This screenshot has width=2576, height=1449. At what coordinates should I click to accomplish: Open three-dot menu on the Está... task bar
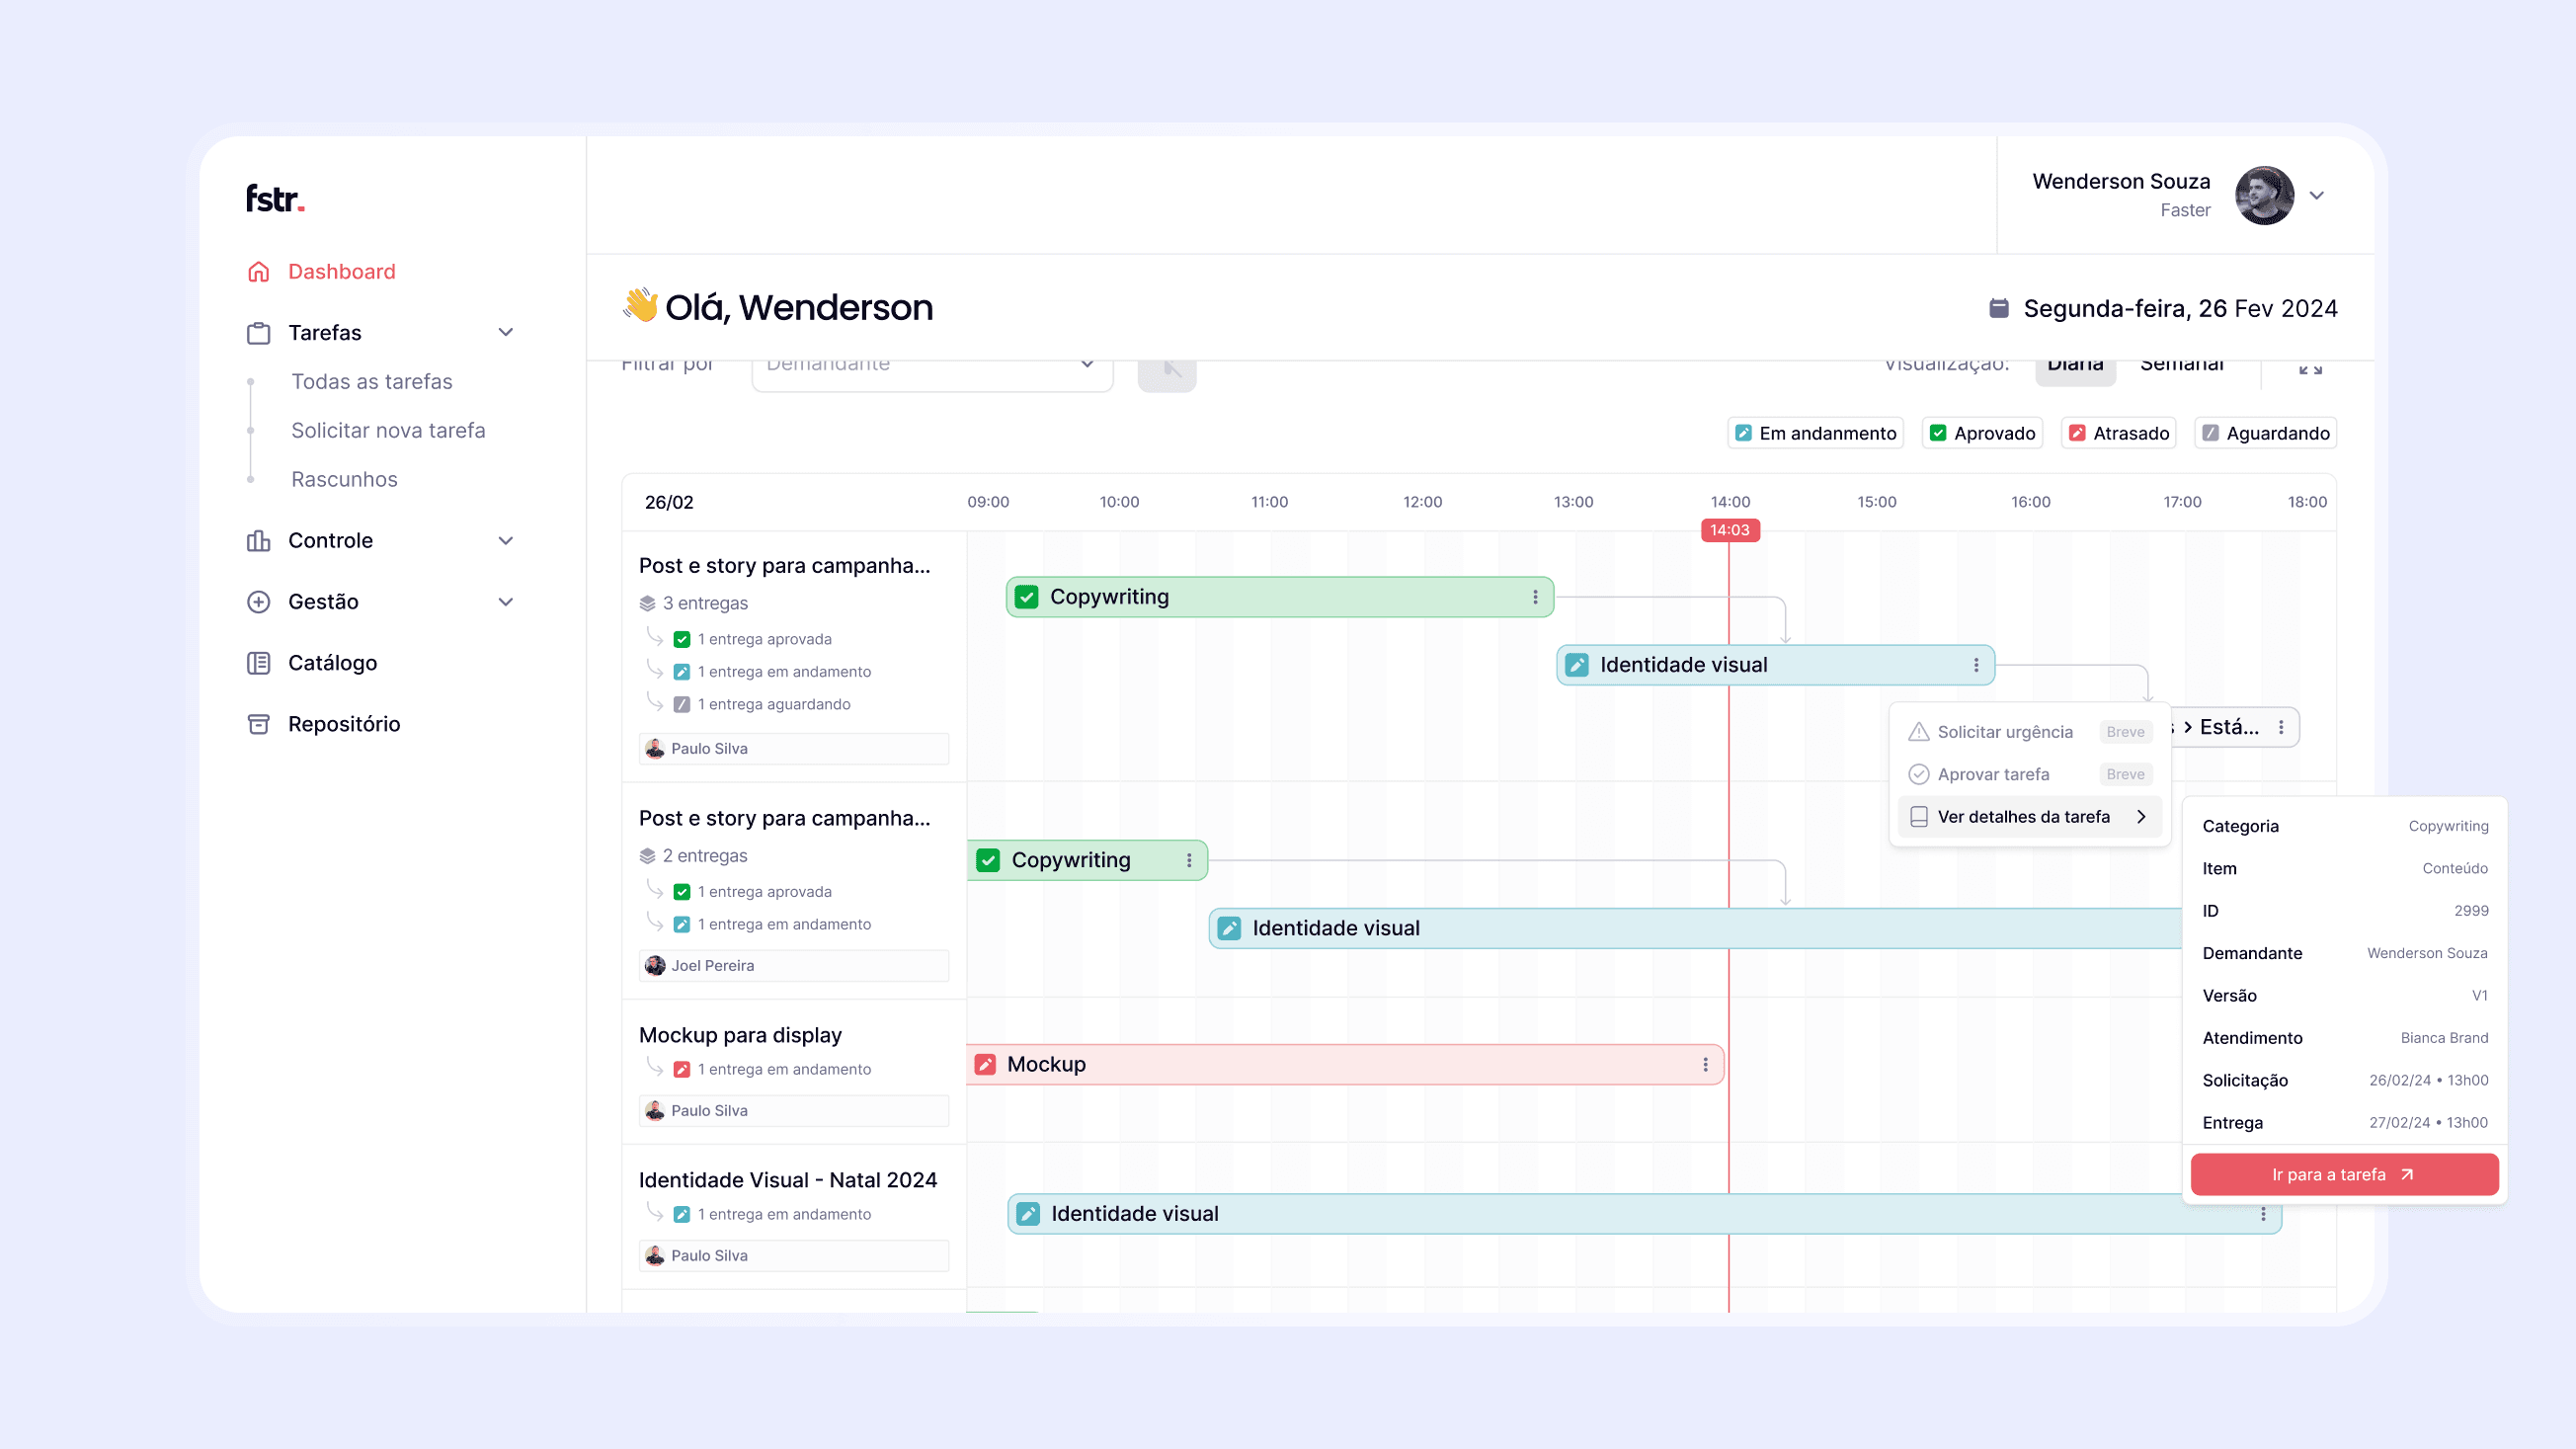(x=2281, y=727)
